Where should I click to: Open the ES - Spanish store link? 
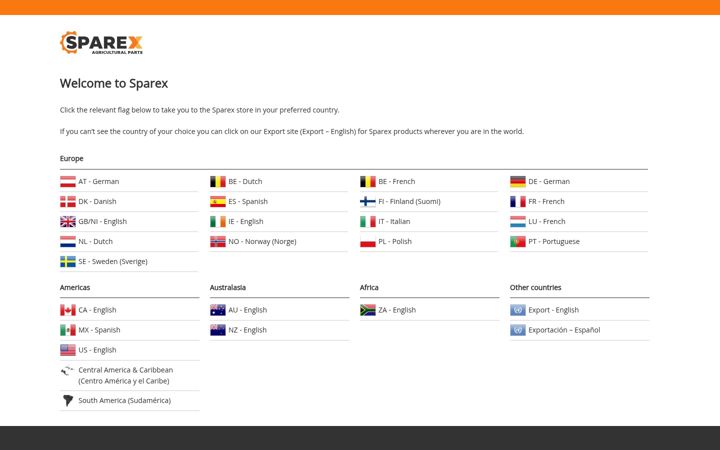[248, 202]
